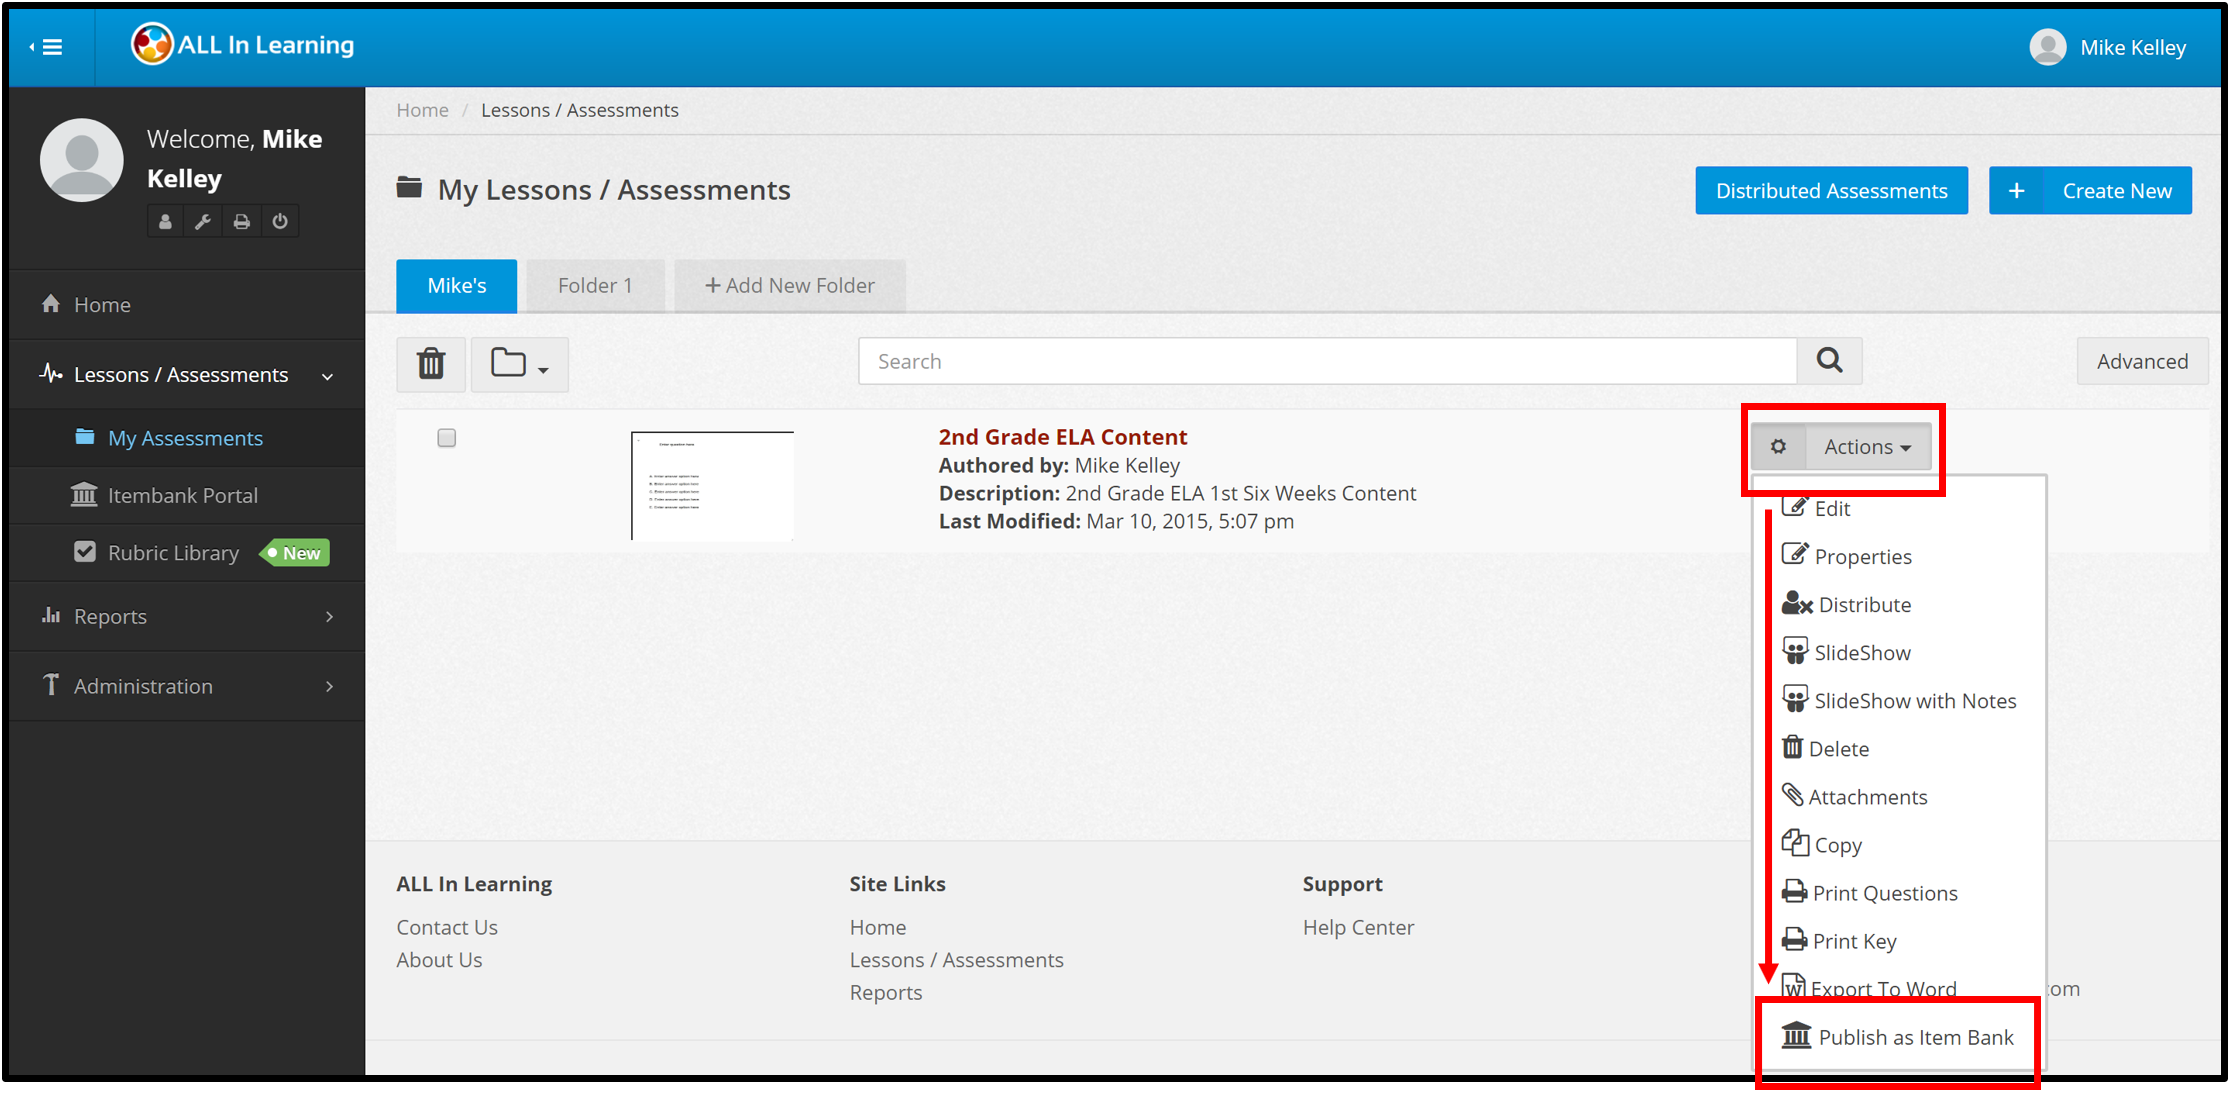This screenshot has width=2231, height=1096.
Task: Click the Create New button
Action: pyautogui.click(x=2090, y=191)
